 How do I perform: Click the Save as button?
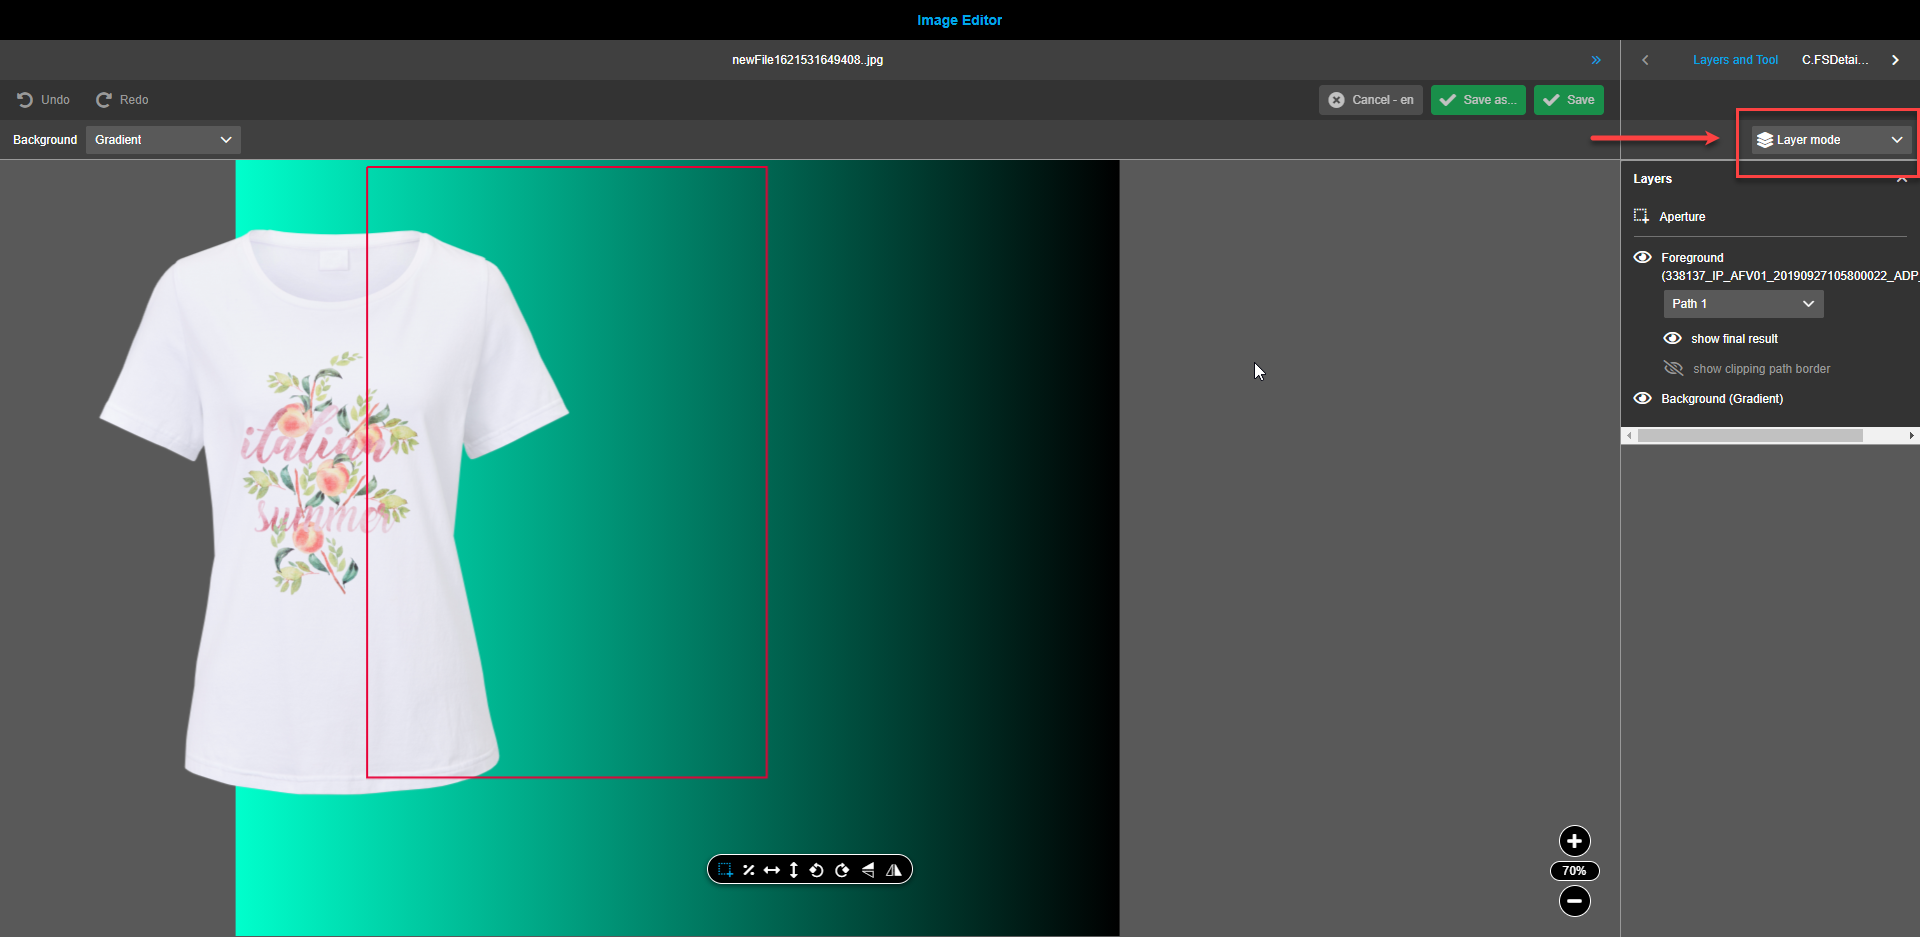tap(1478, 99)
